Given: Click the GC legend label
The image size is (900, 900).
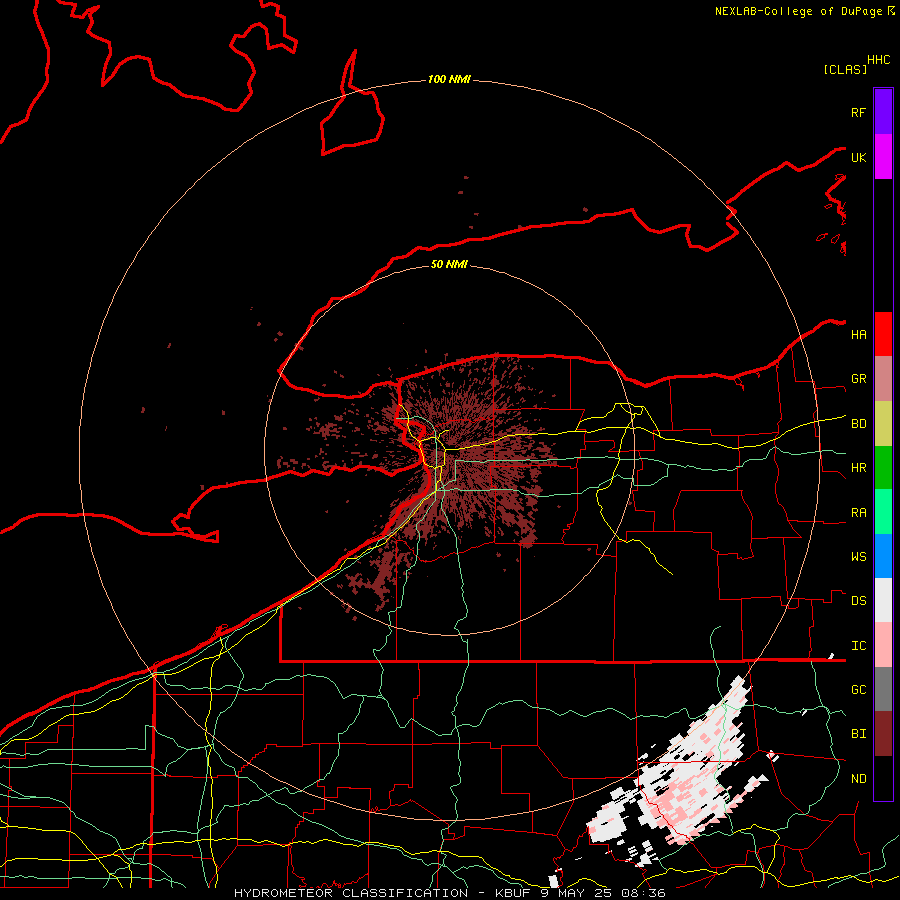Looking at the screenshot, I should point(859,690).
